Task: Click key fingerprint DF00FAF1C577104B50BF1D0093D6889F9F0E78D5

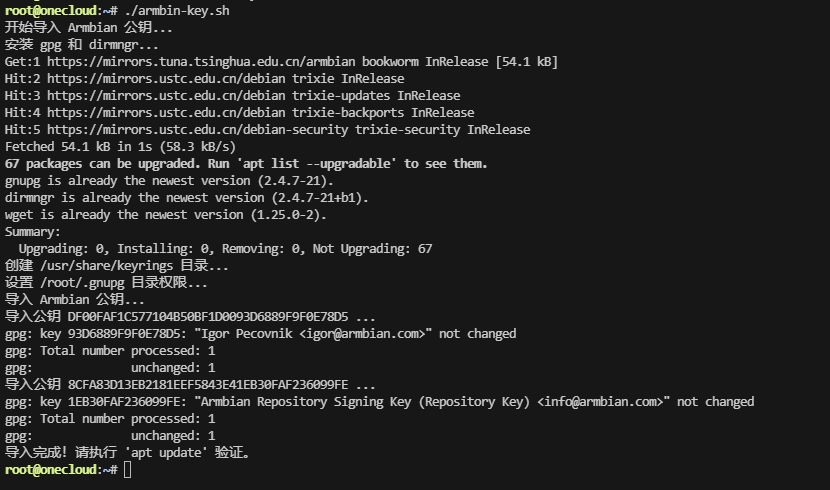Action: 208,316
